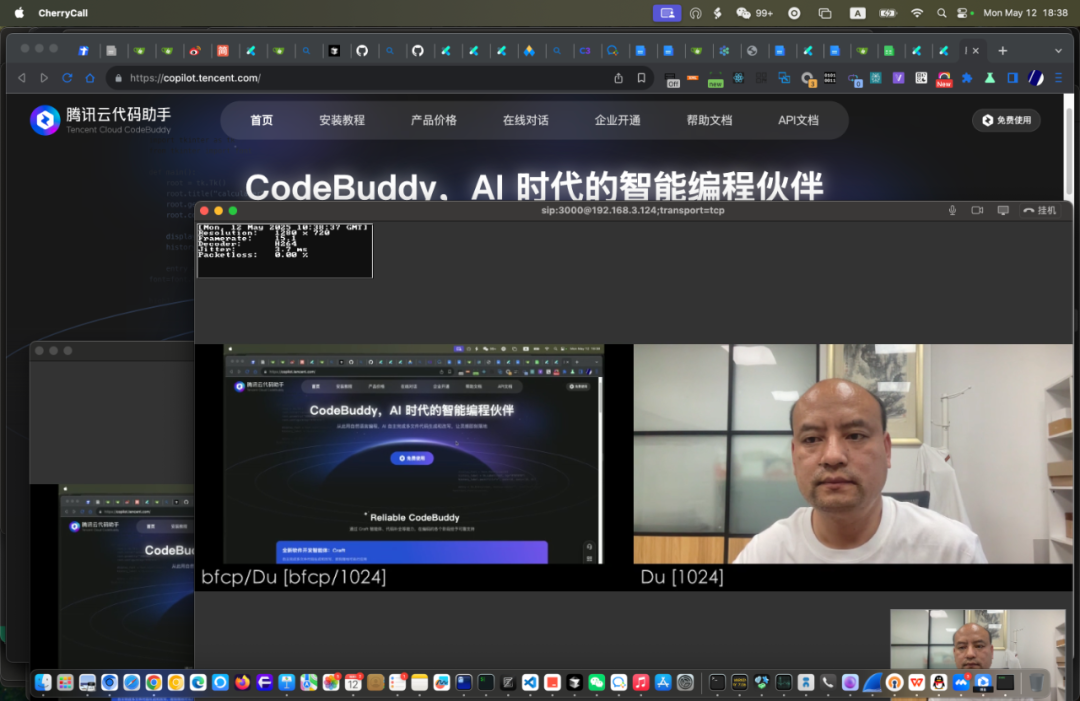The height and width of the screenshot is (701, 1080).
Task: Open the App Store from the Dock
Action: 663,682
